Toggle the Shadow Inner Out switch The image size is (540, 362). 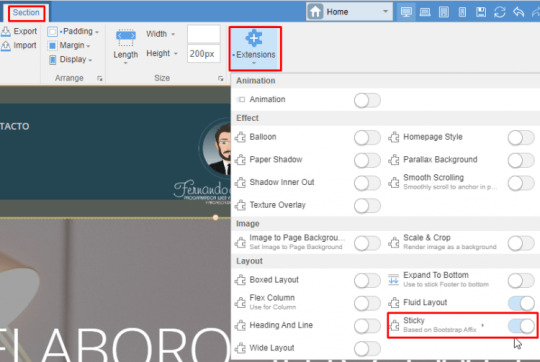(367, 183)
